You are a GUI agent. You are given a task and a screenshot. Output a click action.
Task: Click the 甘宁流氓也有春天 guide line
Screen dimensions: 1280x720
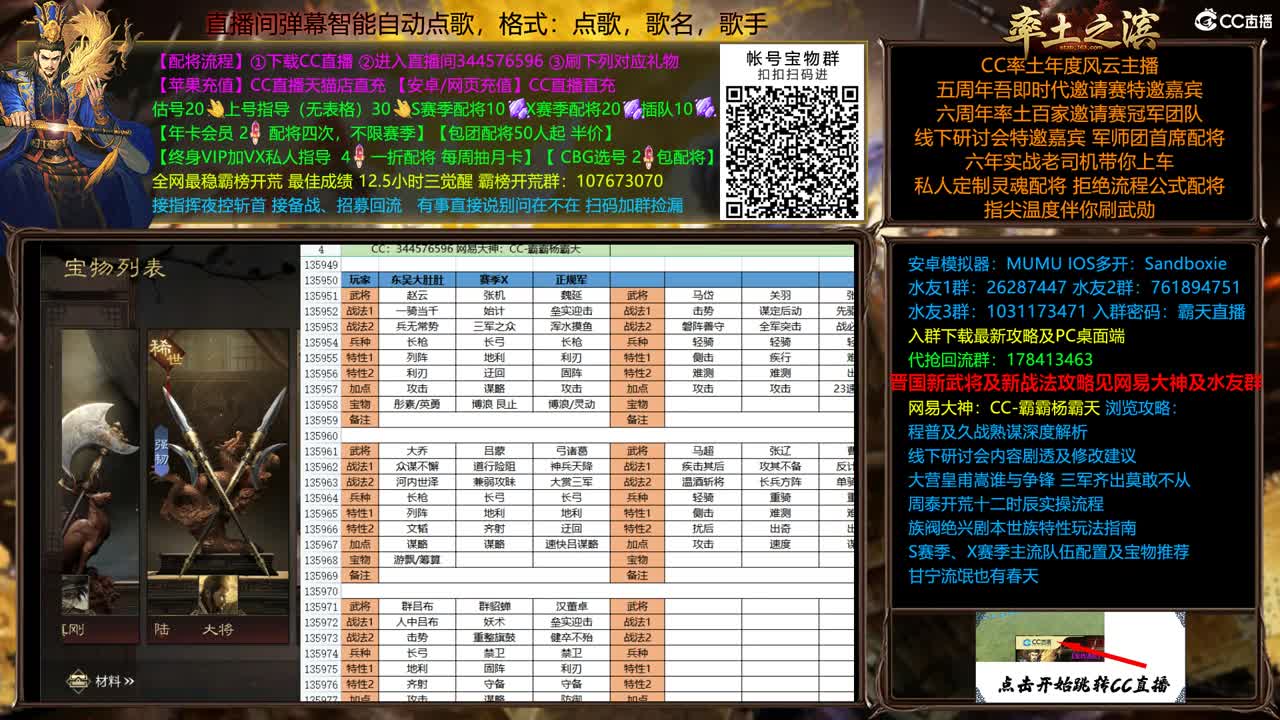pos(973,576)
